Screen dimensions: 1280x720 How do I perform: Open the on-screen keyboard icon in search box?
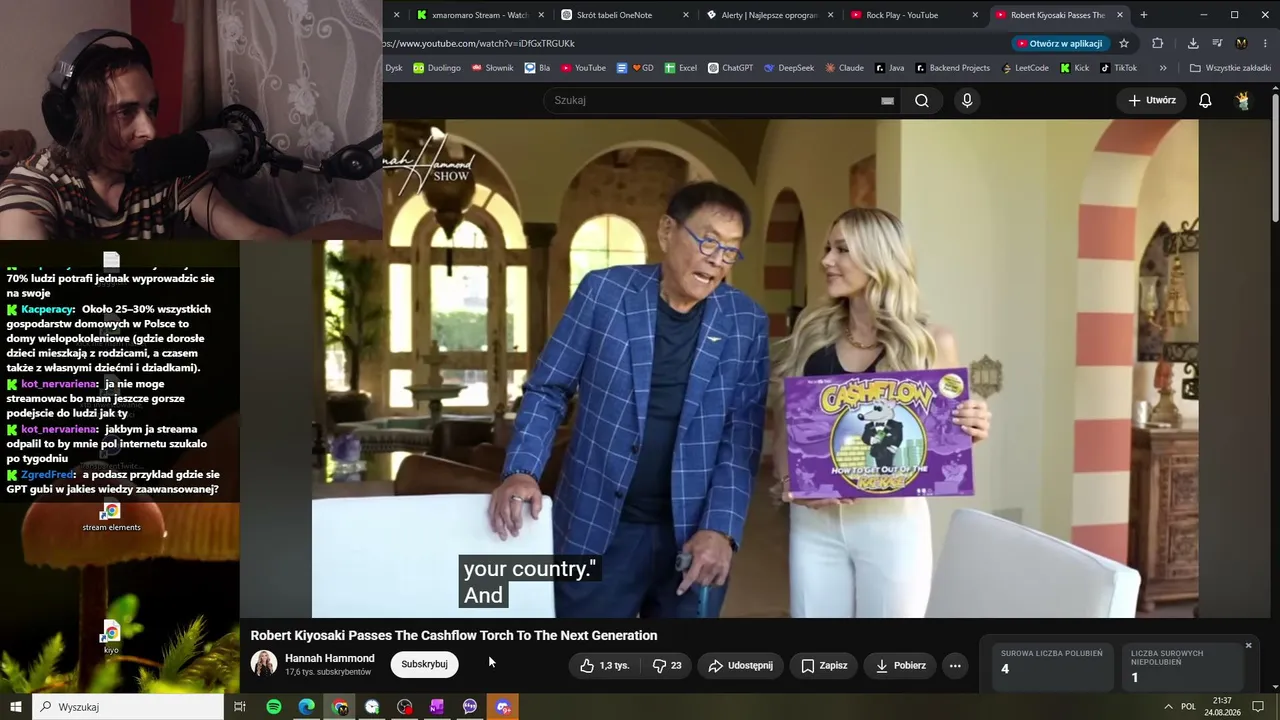(887, 100)
